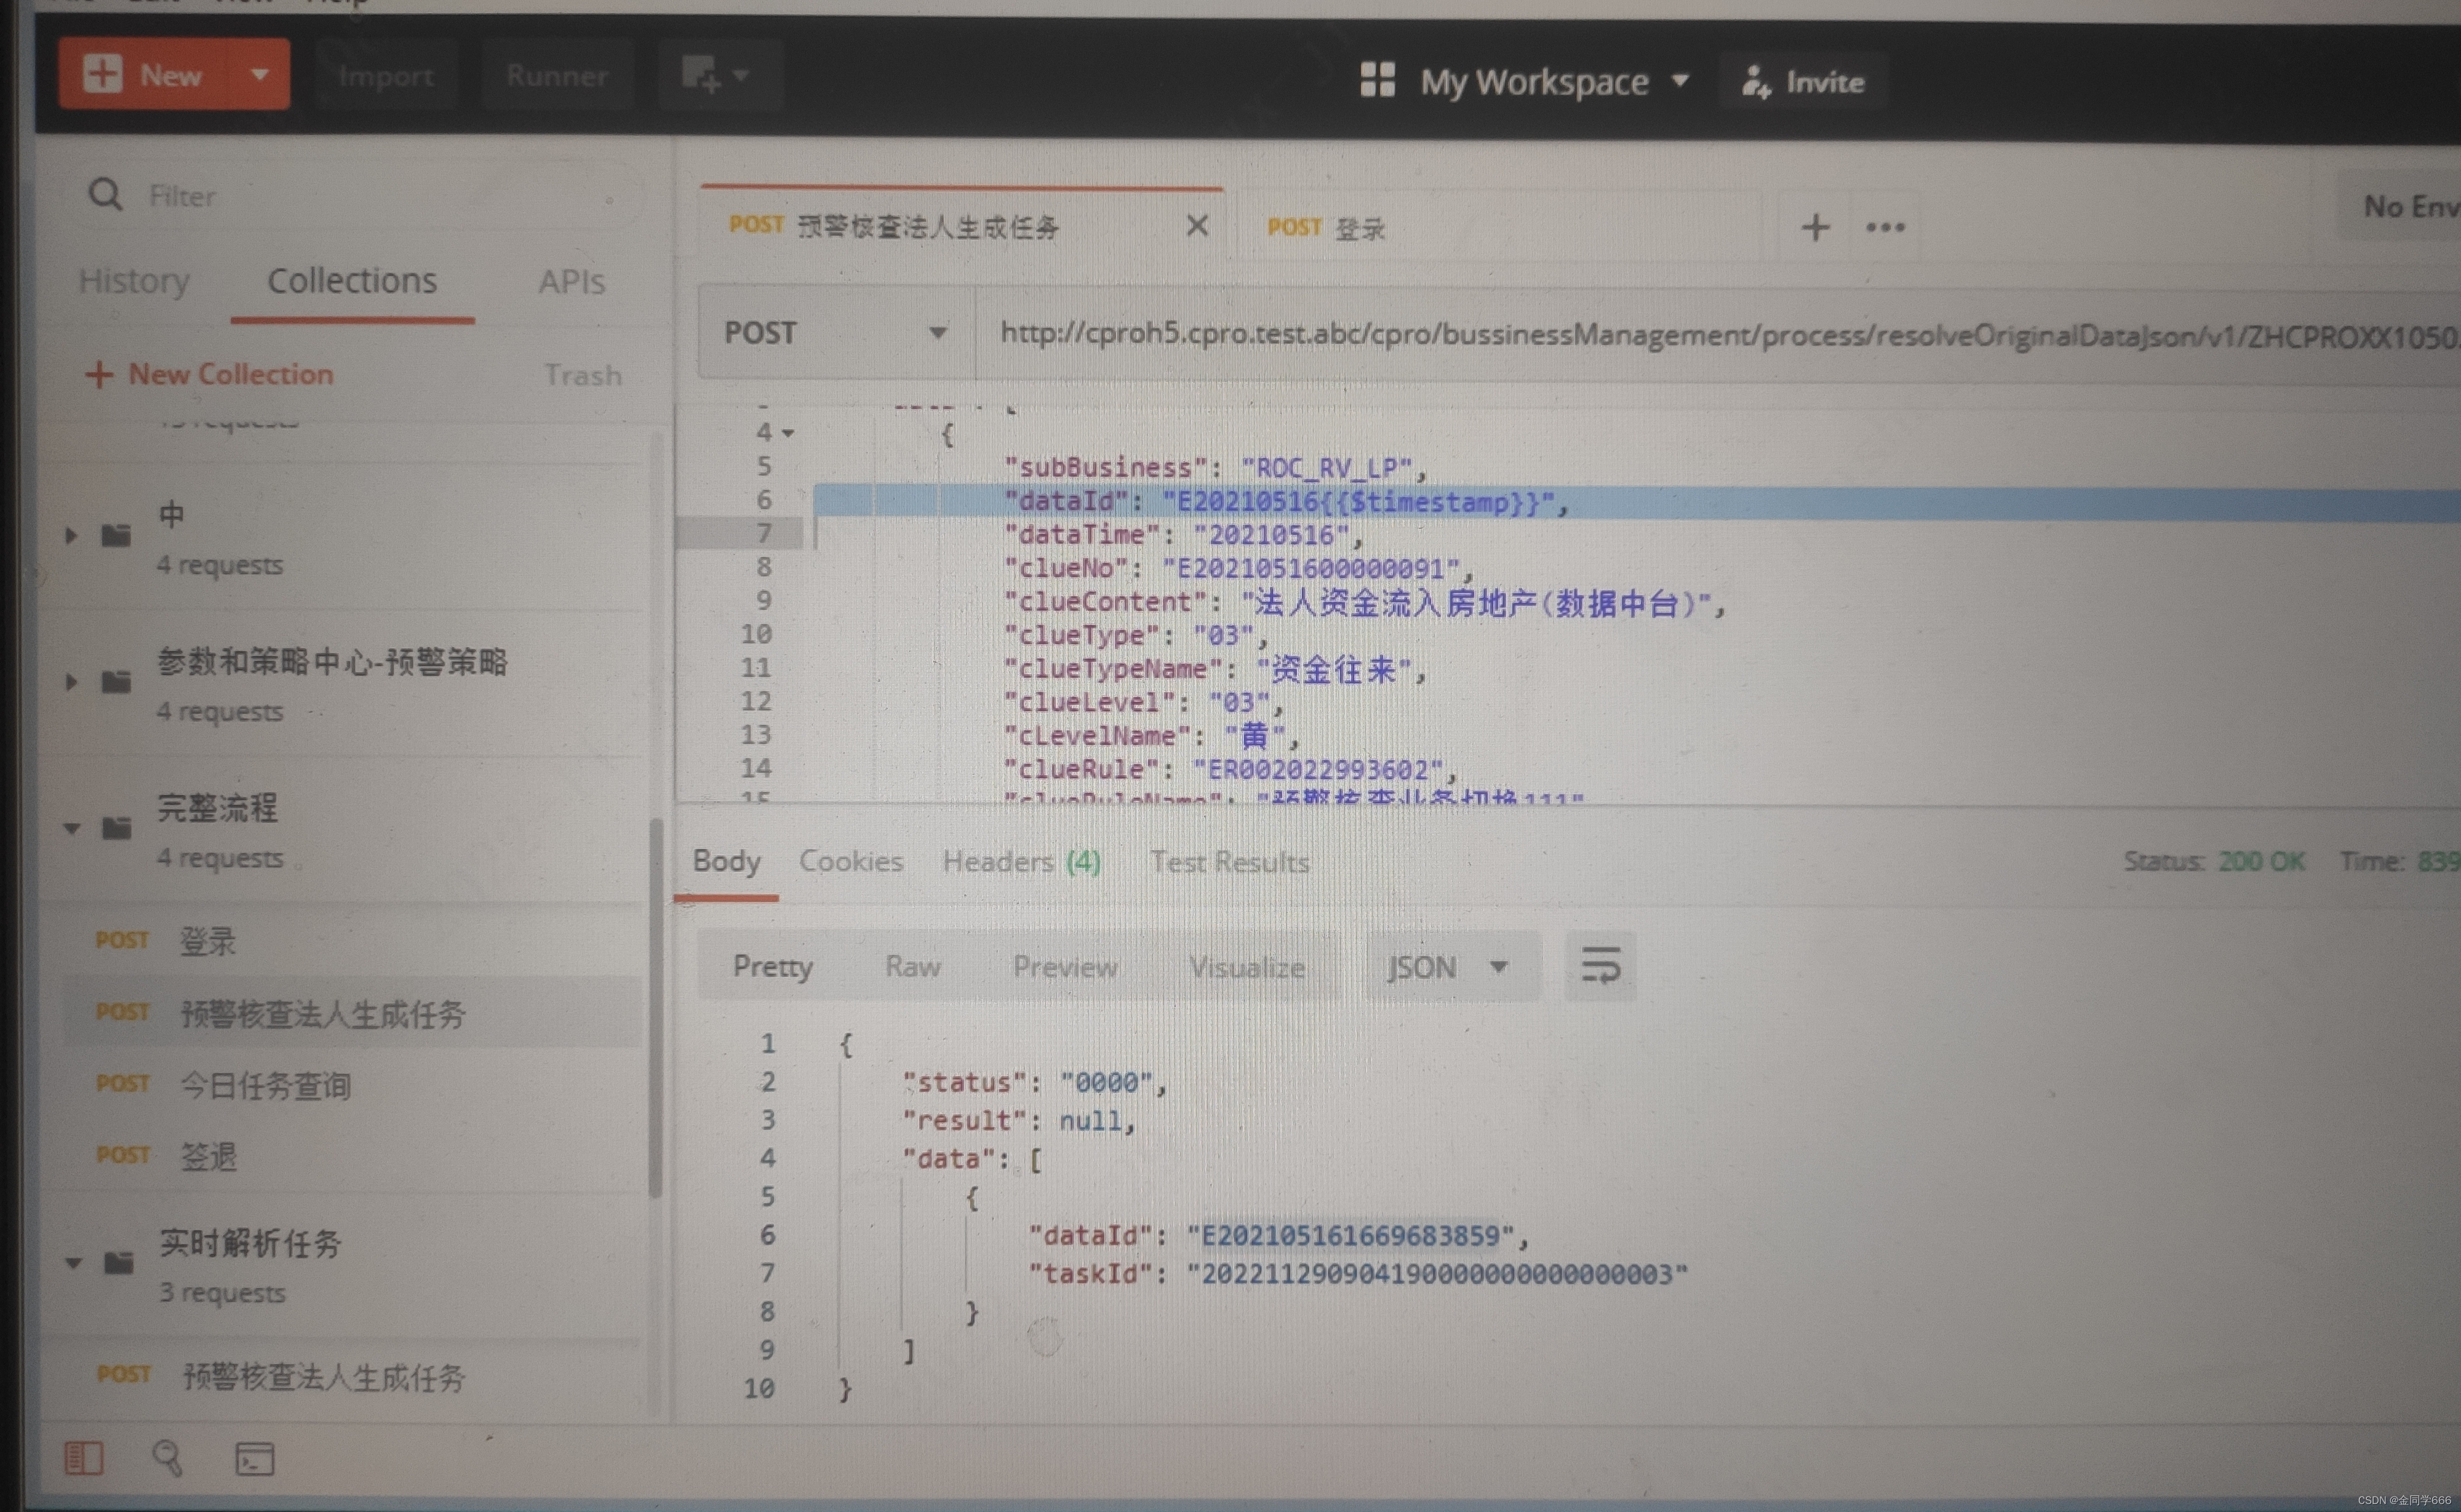Collapse the 完整流程 collection folder
The height and width of the screenshot is (1512, 2461).
(72, 828)
